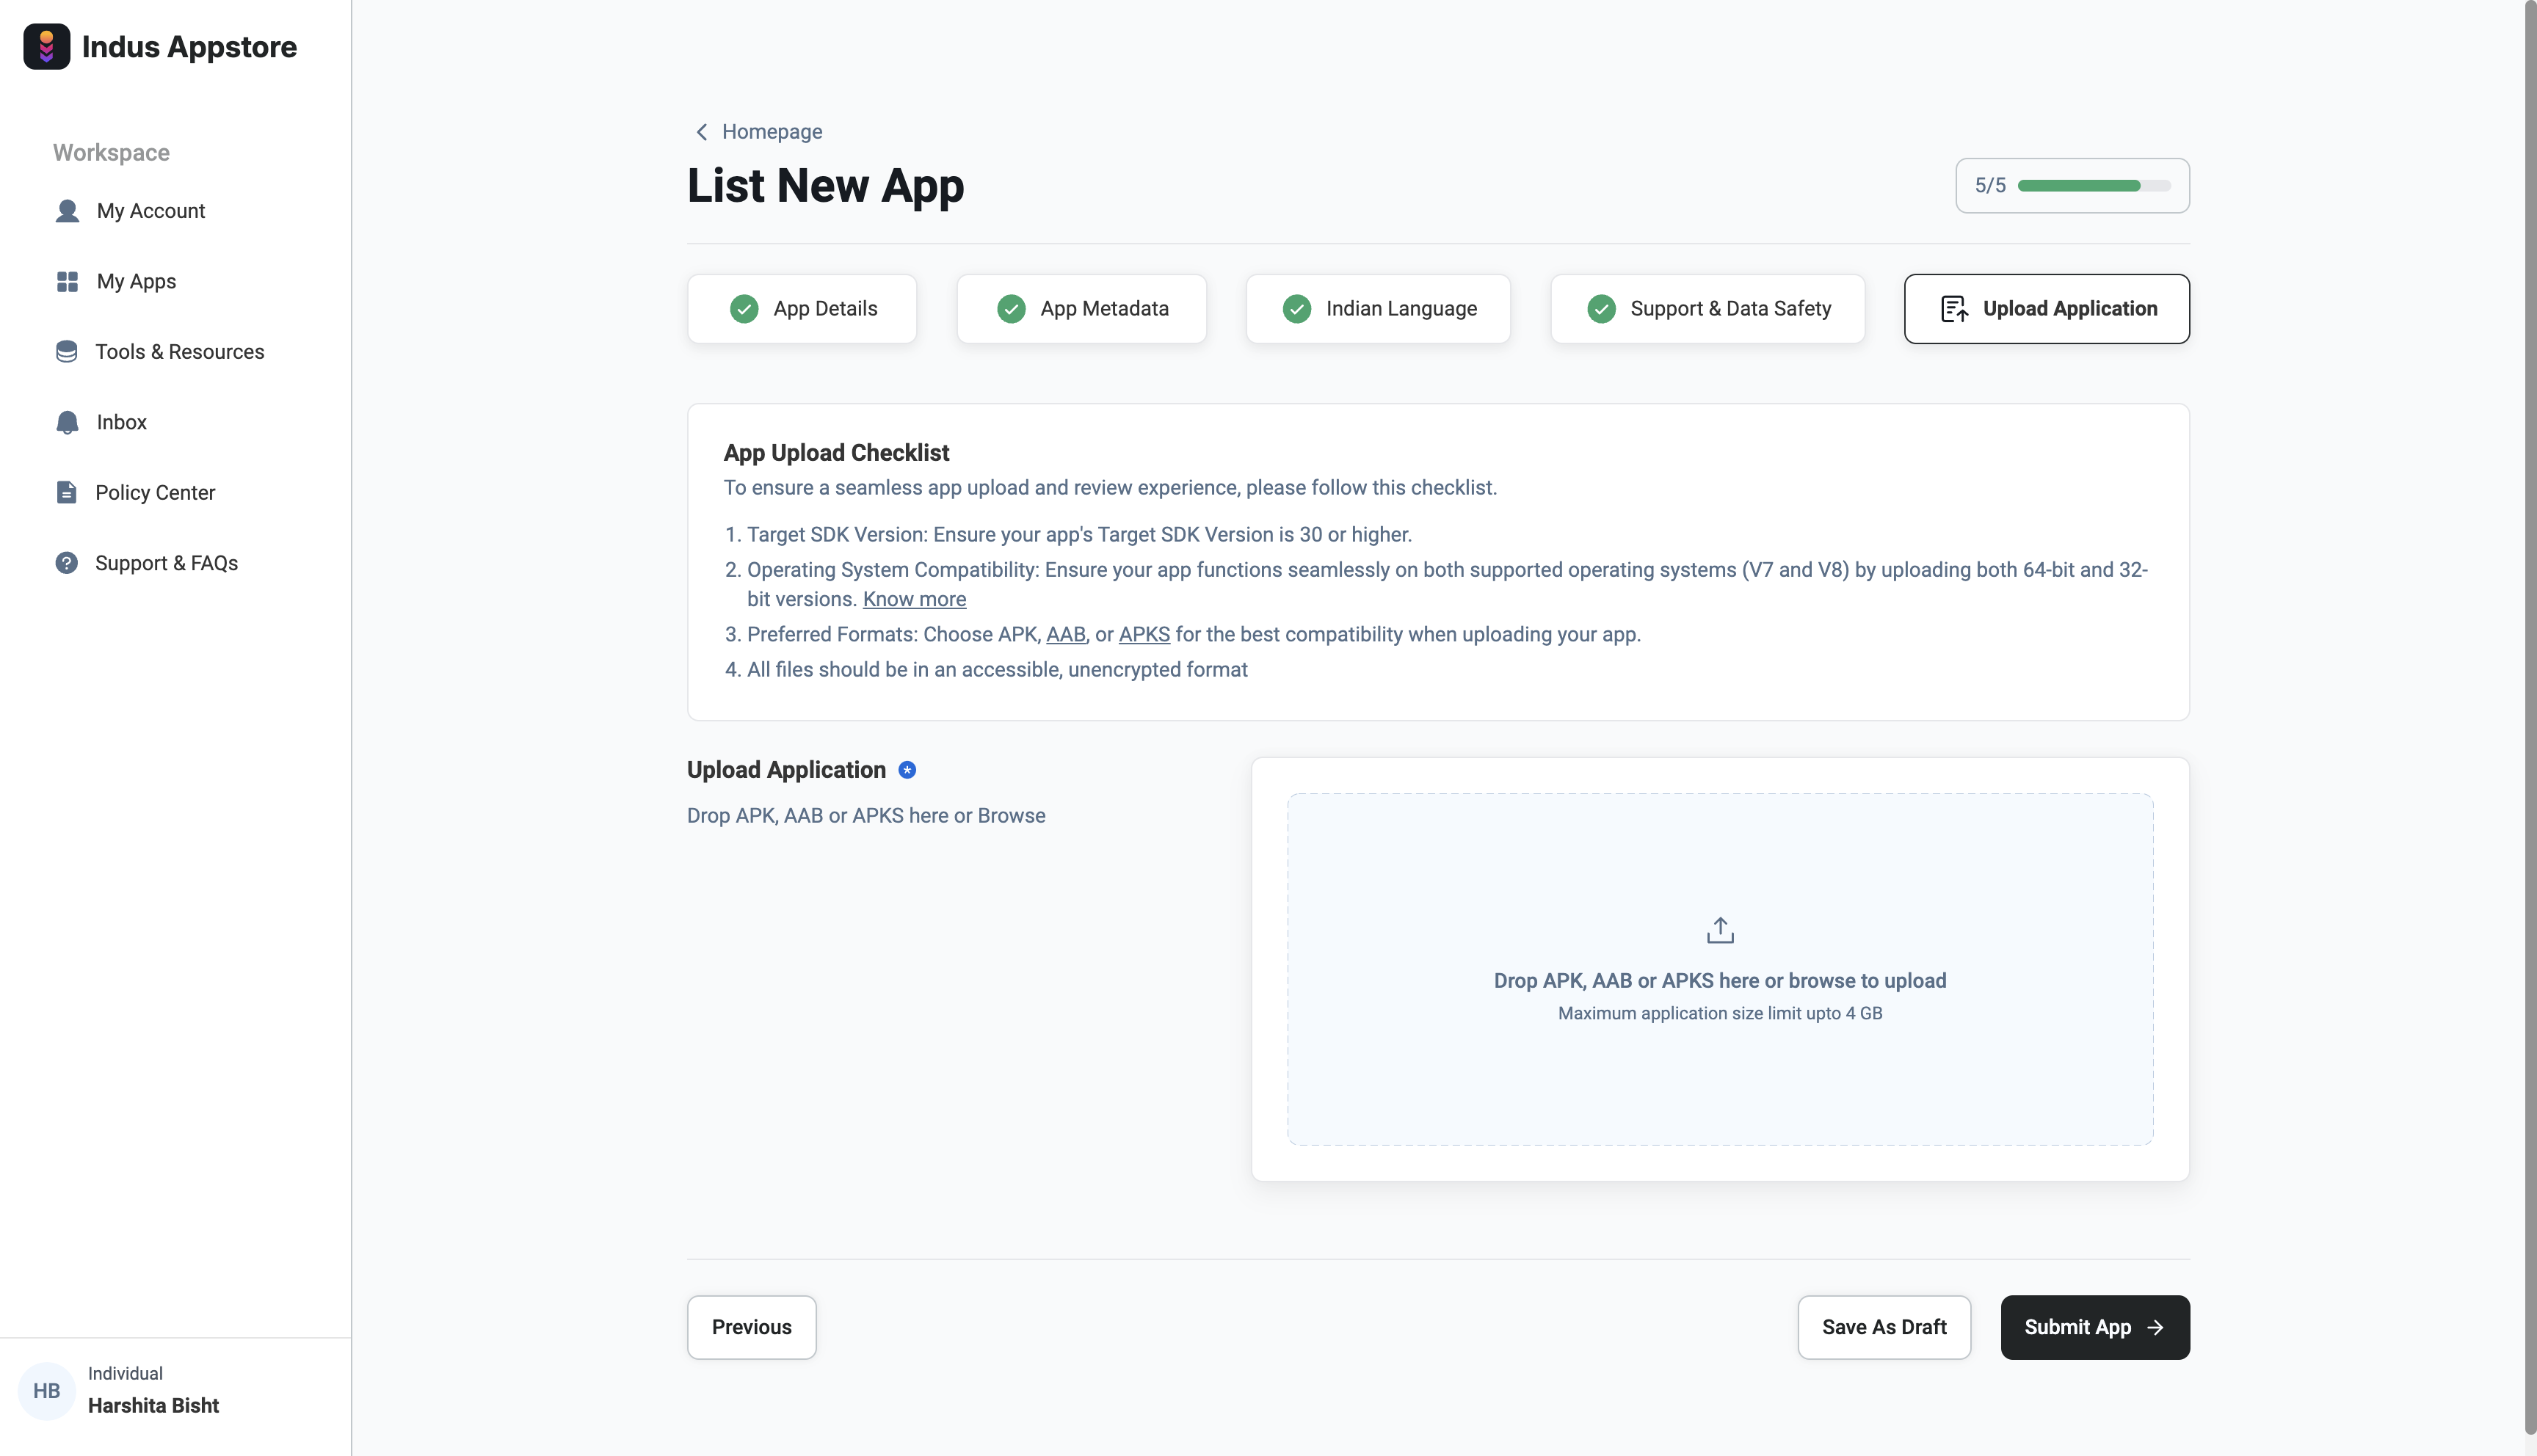Viewport: 2537px width, 1456px height.
Task: Switch to the Indian Language step
Action: pos(1378,309)
